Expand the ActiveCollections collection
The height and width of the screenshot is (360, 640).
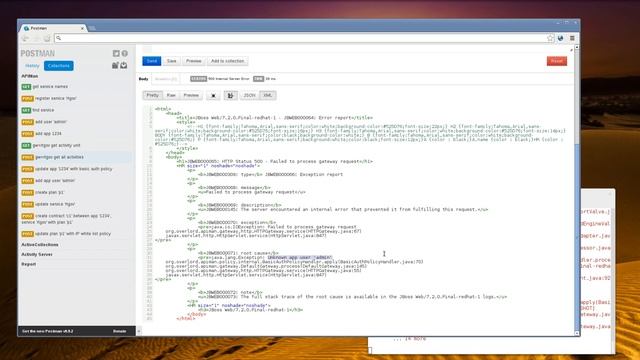[x=40, y=244]
